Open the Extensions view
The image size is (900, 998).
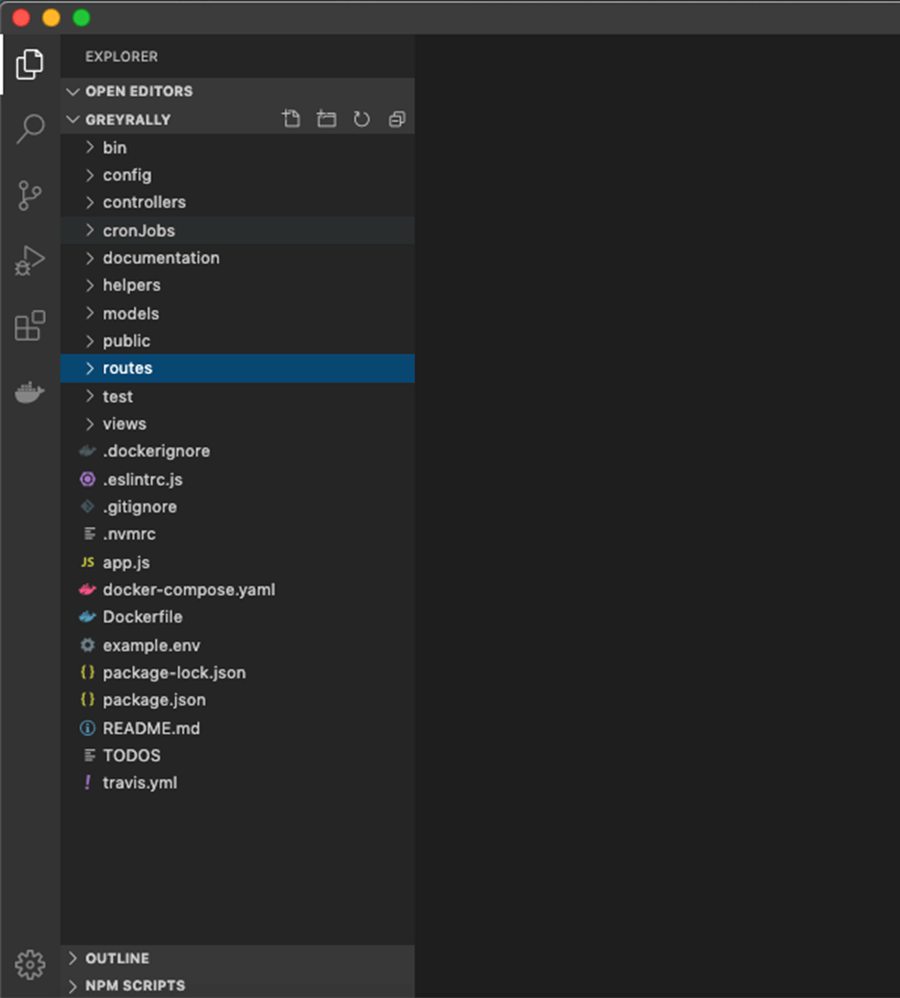click(30, 326)
